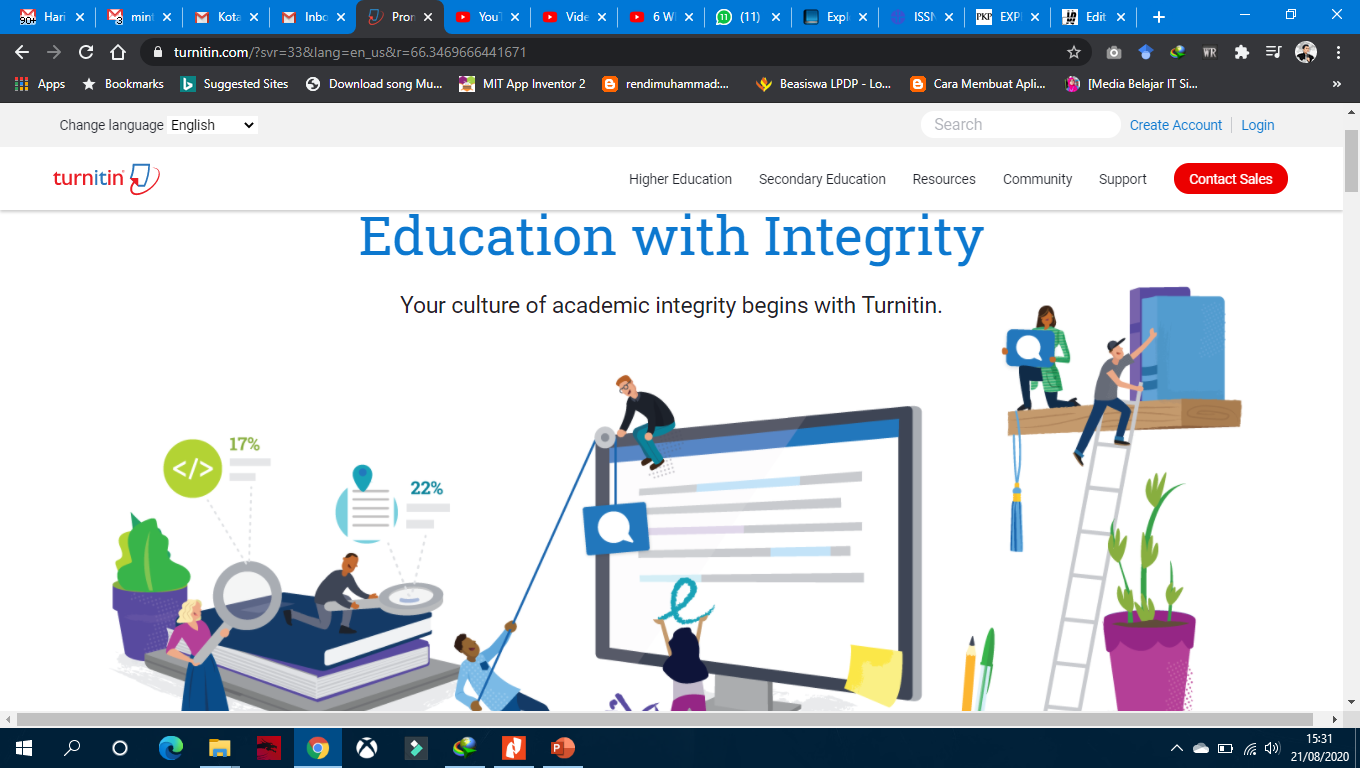
Task: Open the Bookmarks folder in bookmarks bar
Action: pyautogui.click(x=122, y=84)
